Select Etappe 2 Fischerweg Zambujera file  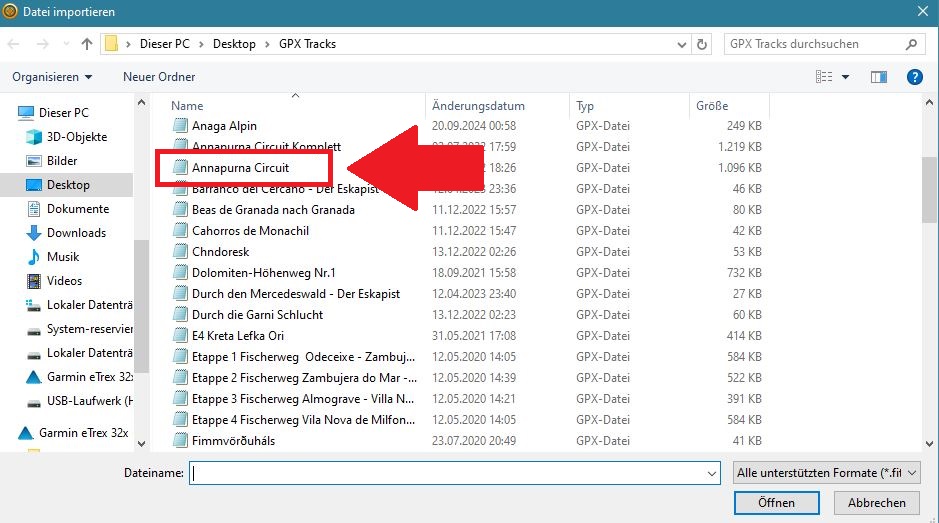click(304, 377)
